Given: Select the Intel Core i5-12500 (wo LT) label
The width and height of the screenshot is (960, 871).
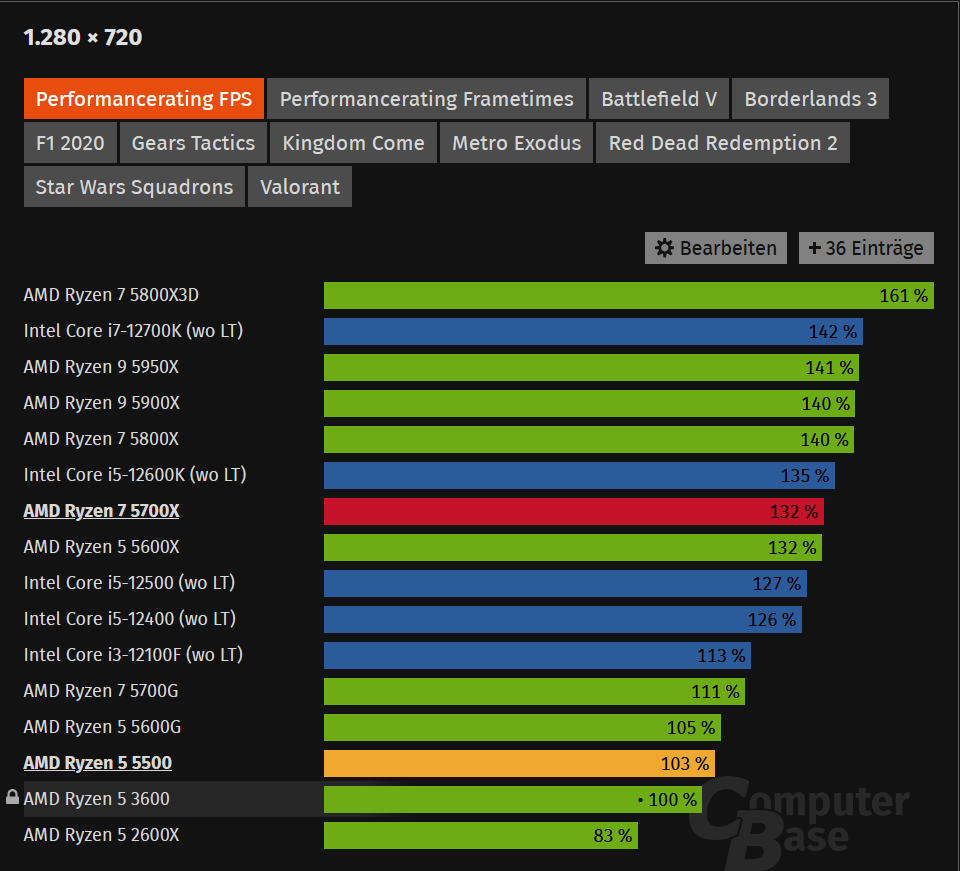Looking at the screenshot, I should 130,583.
